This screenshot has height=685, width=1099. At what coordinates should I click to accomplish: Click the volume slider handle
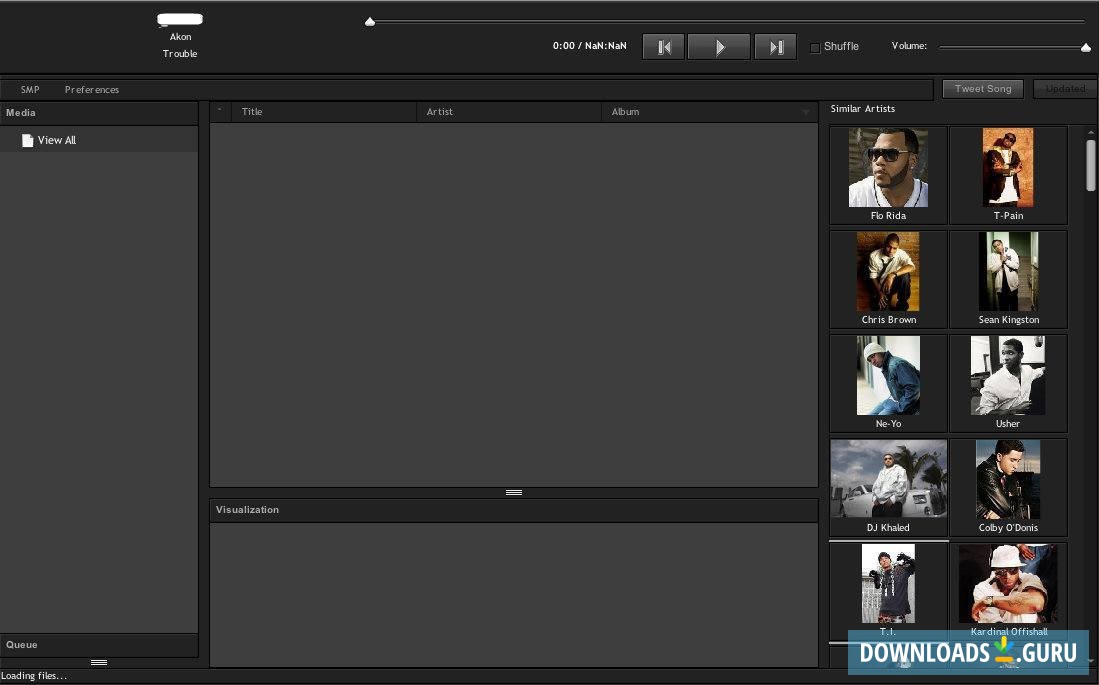1086,47
